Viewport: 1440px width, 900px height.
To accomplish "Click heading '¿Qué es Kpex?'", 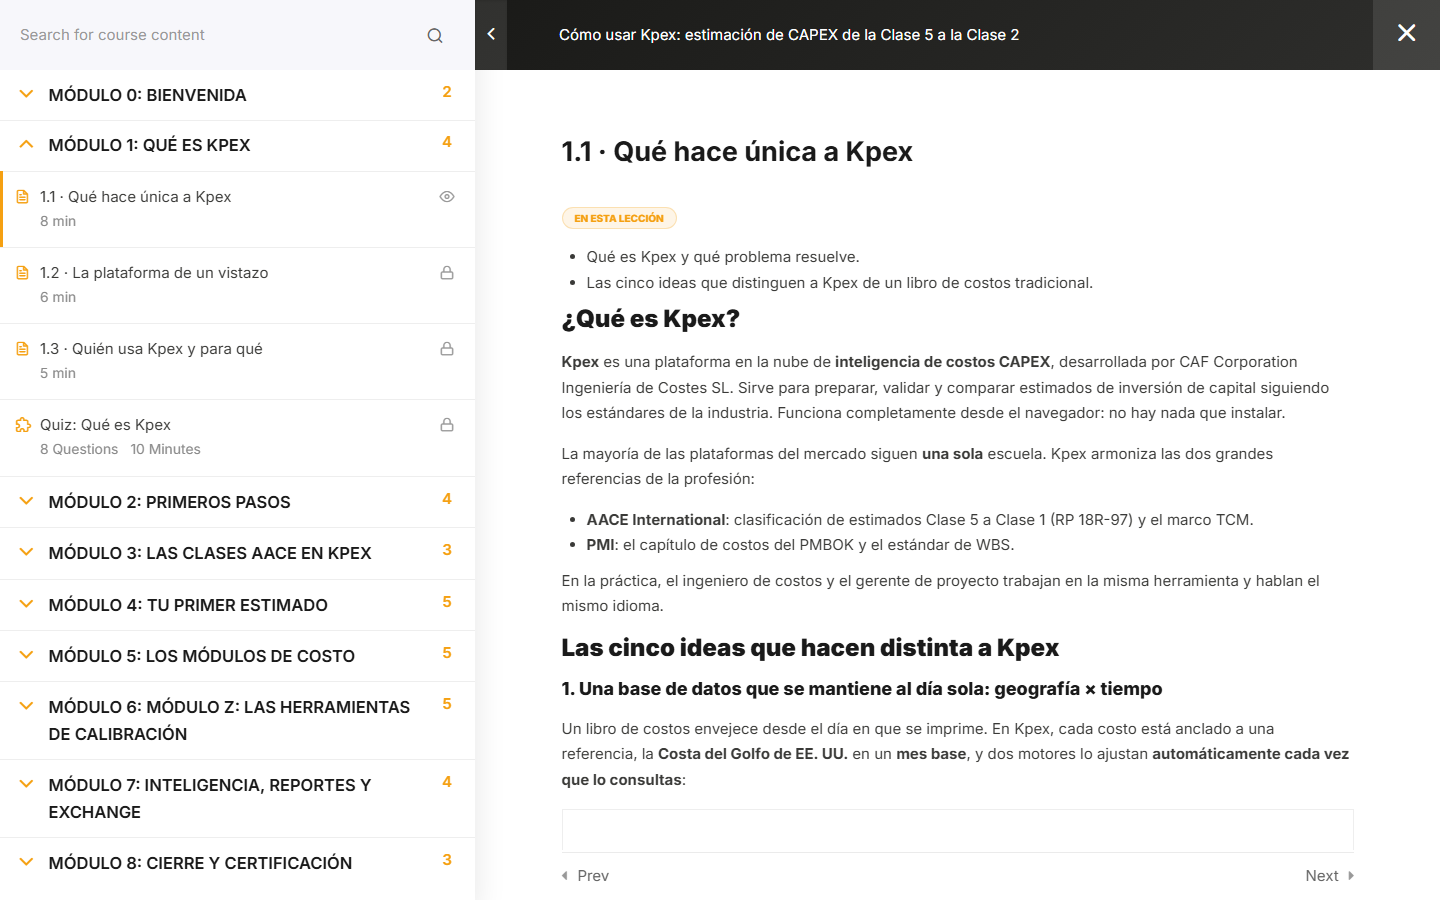I will 650,319.
